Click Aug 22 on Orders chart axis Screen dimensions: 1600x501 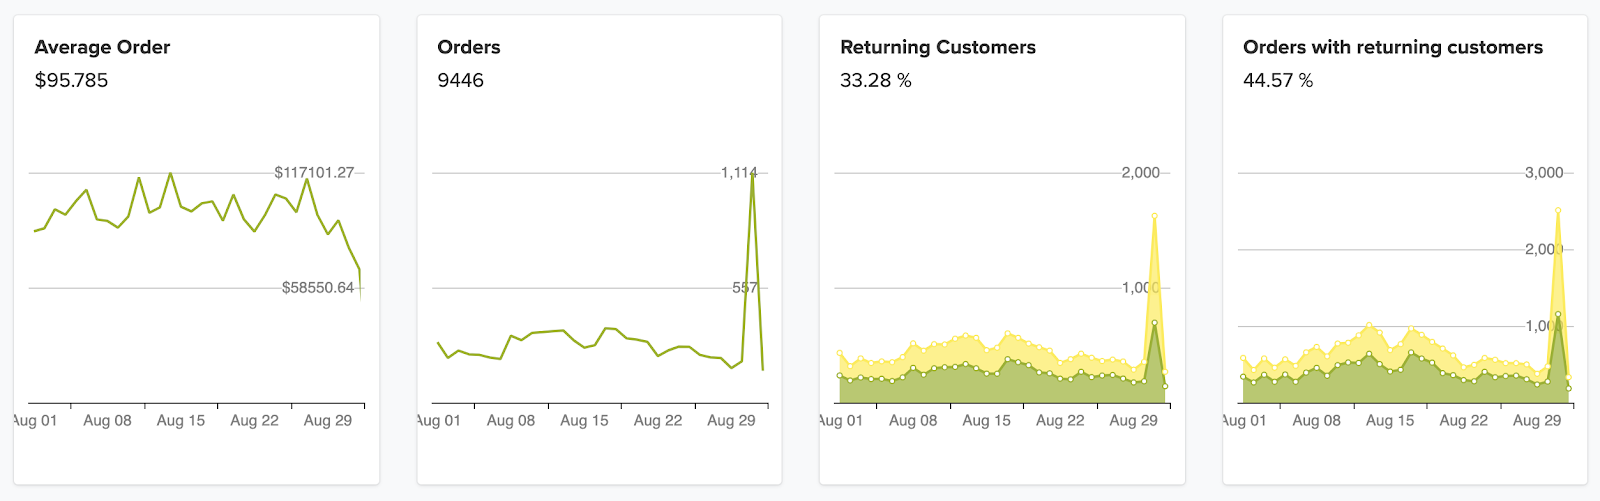(x=658, y=421)
